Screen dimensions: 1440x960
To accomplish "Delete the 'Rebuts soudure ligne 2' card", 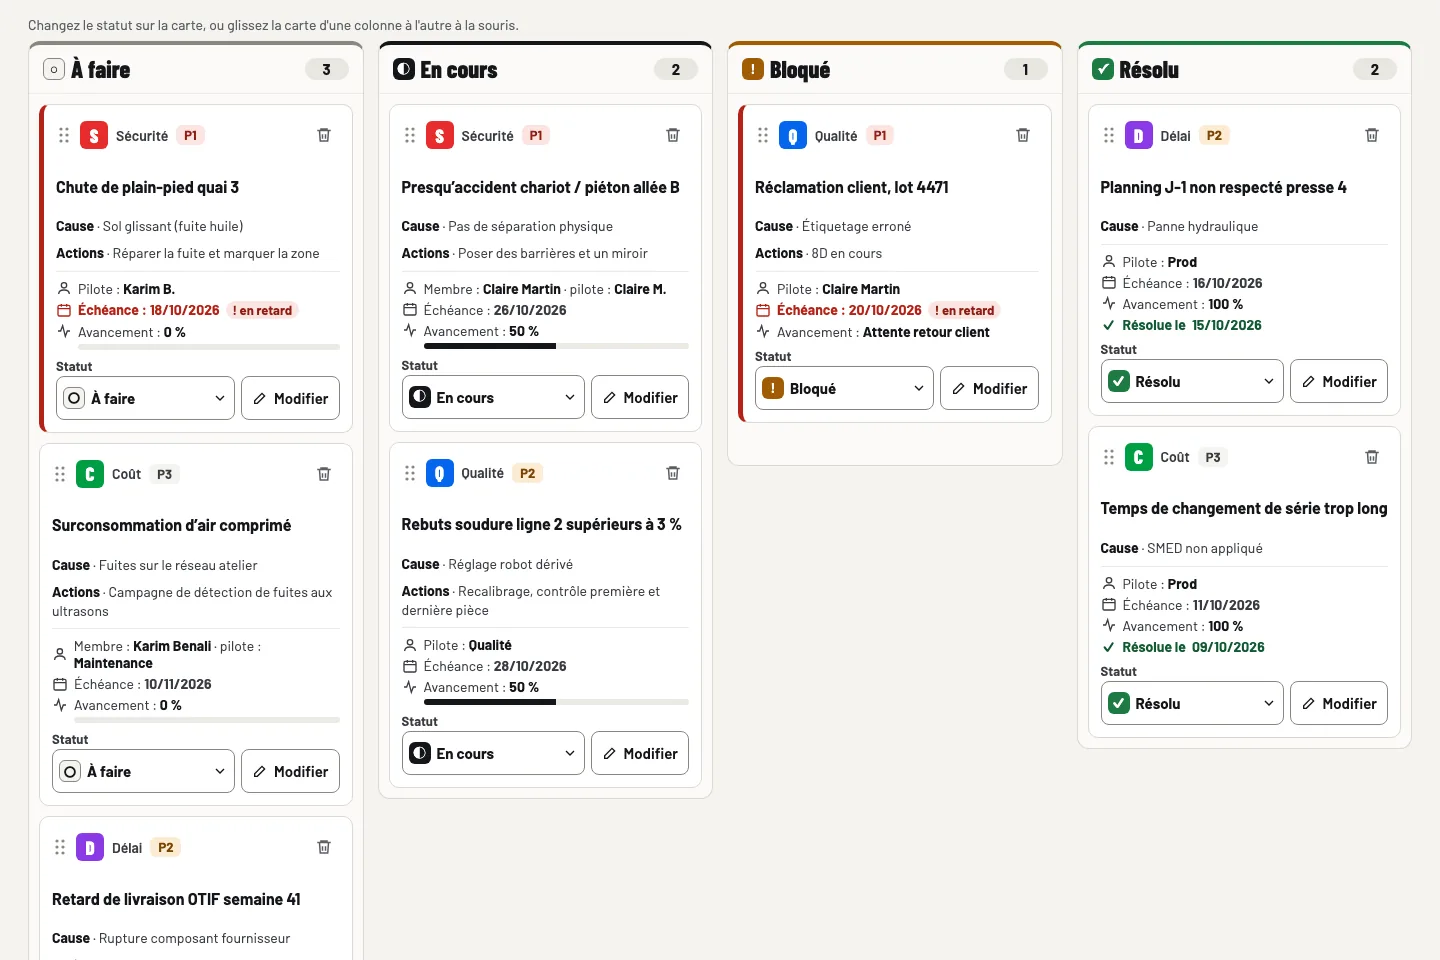I will pyautogui.click(x=673, y=473).
